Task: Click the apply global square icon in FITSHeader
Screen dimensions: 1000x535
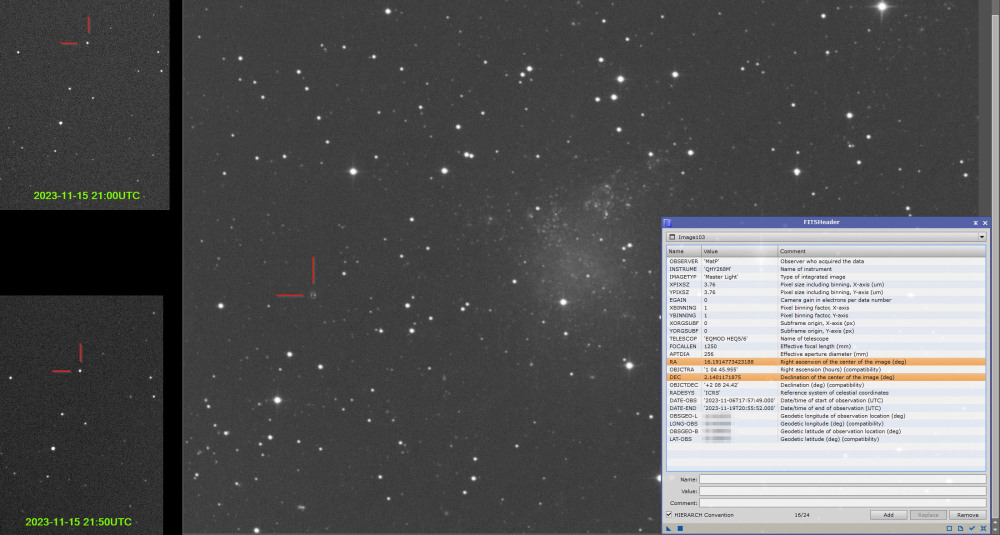Action: pyautogui.click(x=680, y=529)
